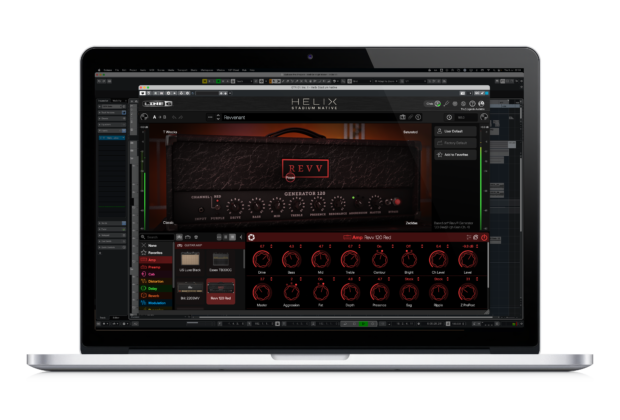Click the Line 6 logo
620x420 pixels.
[157, 104]
